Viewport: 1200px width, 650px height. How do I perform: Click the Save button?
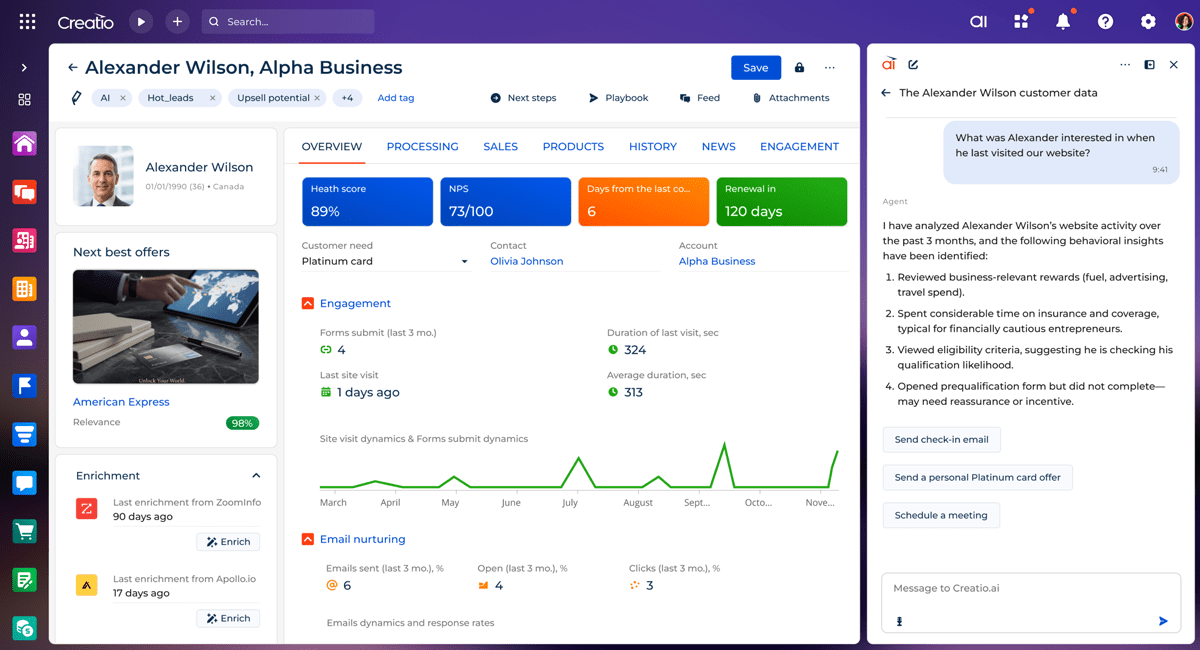[755, 68]
